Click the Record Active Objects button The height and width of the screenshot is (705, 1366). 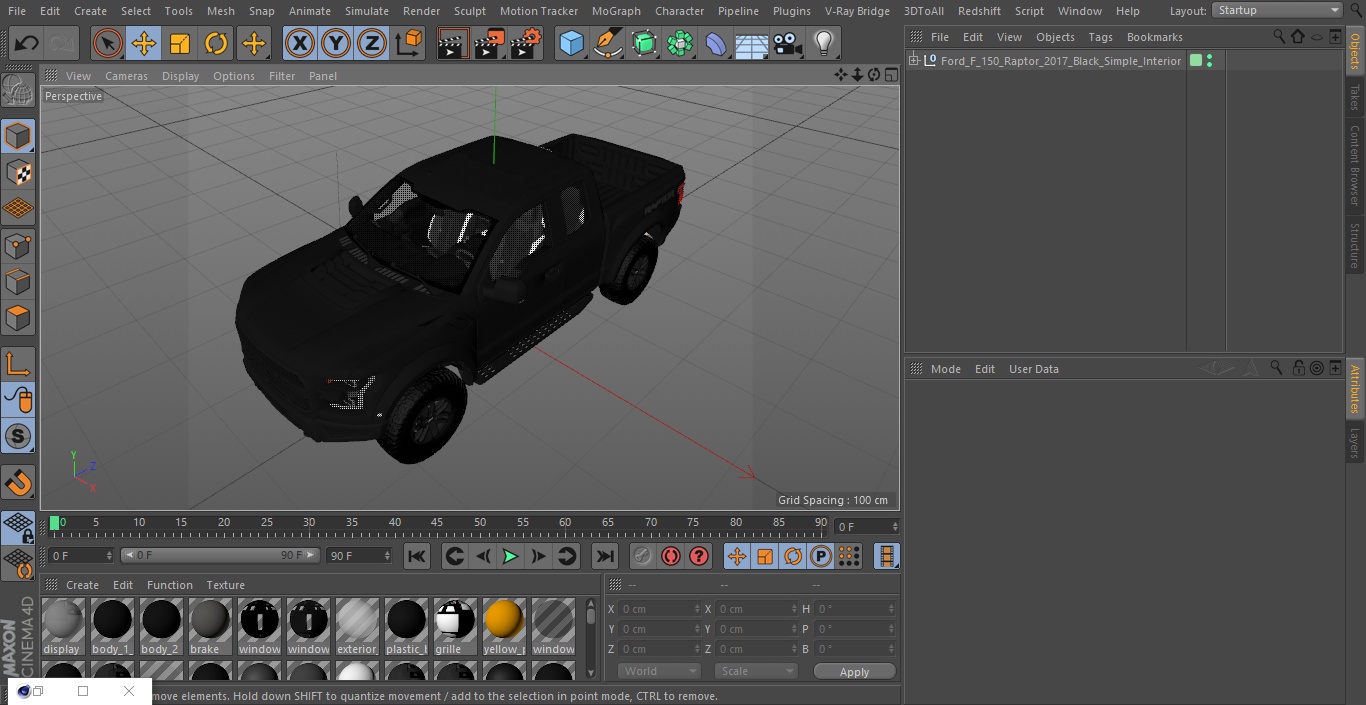[x=643, y=556]
